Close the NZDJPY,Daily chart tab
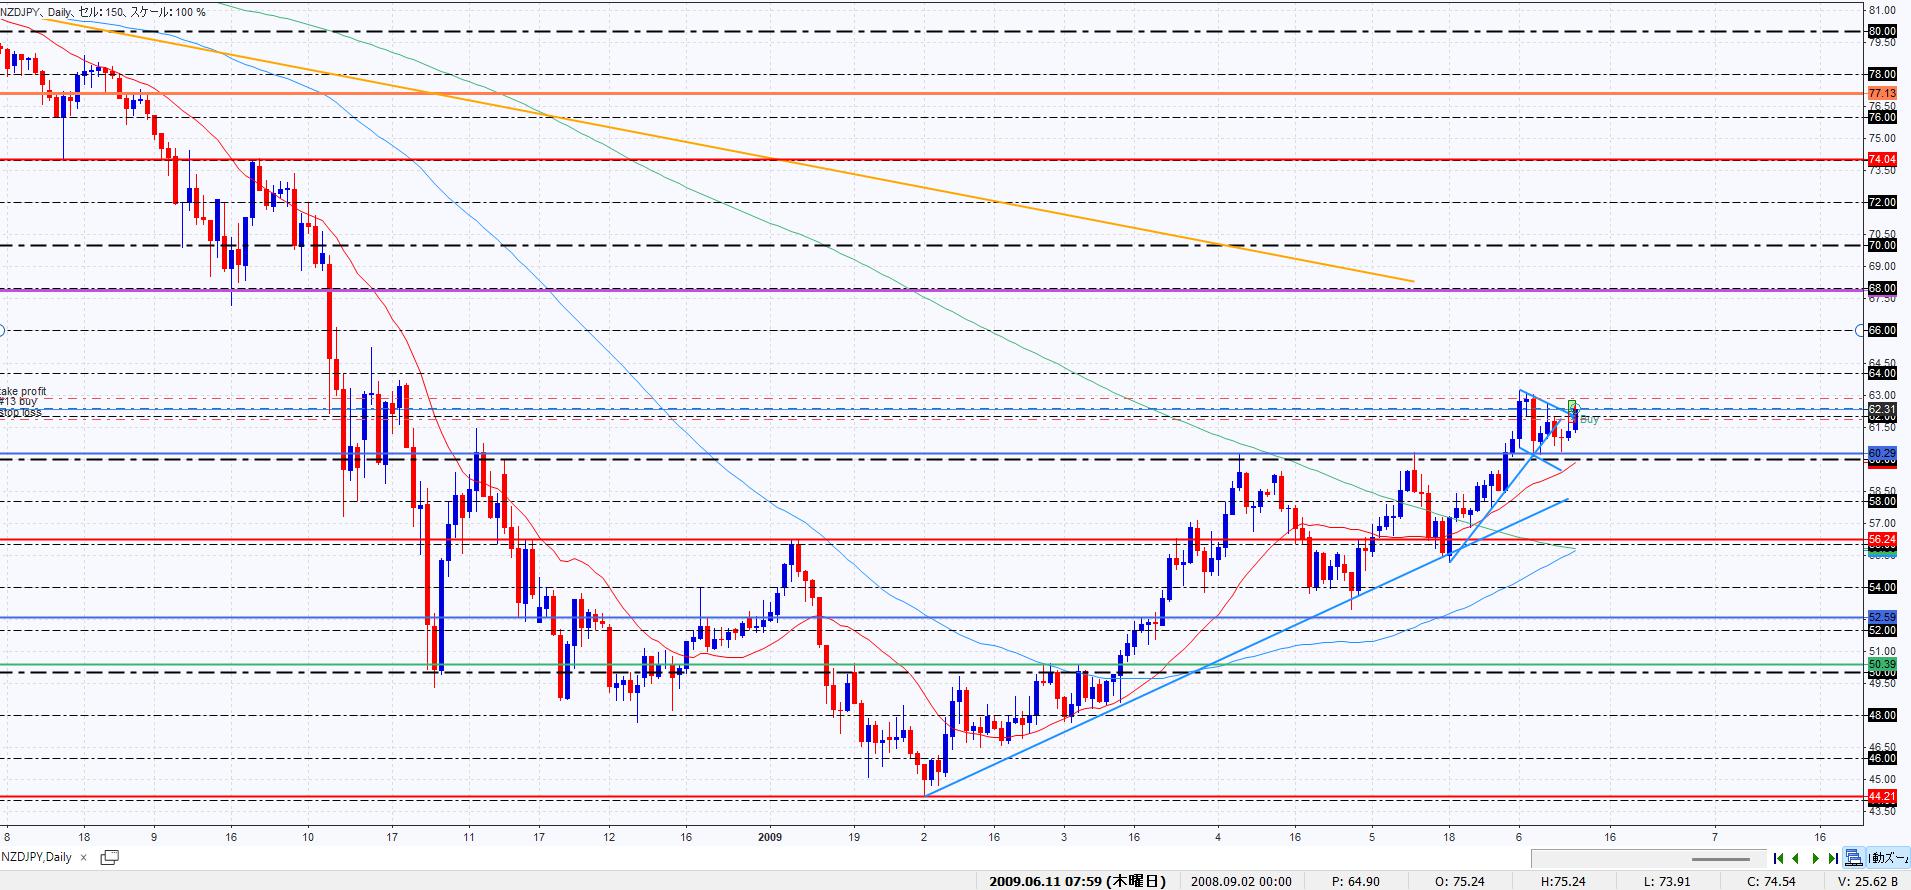This screenshot has width=1911, height=890. pyautogui.click(x=84, y=857)
